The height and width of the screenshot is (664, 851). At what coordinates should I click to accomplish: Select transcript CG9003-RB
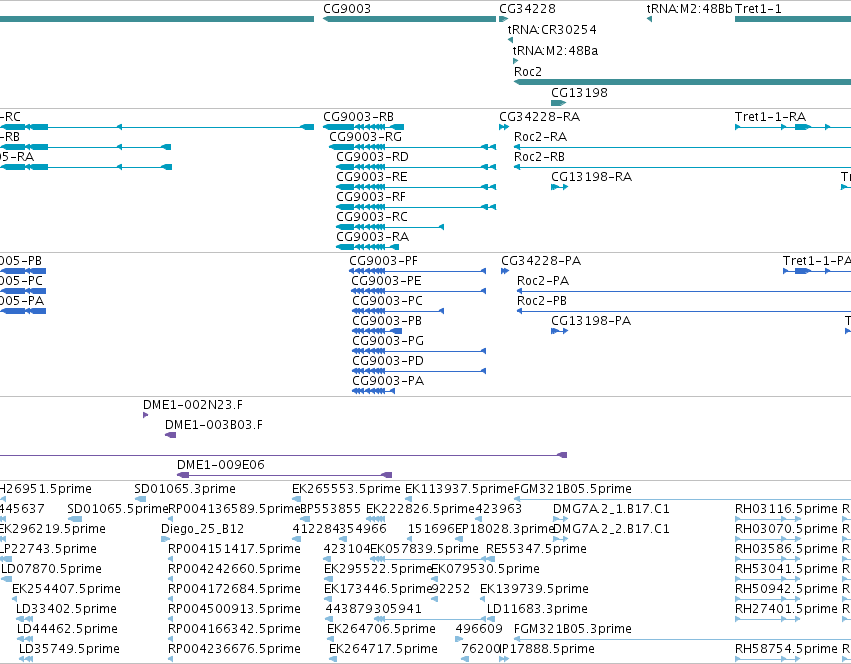coord(359,117)
